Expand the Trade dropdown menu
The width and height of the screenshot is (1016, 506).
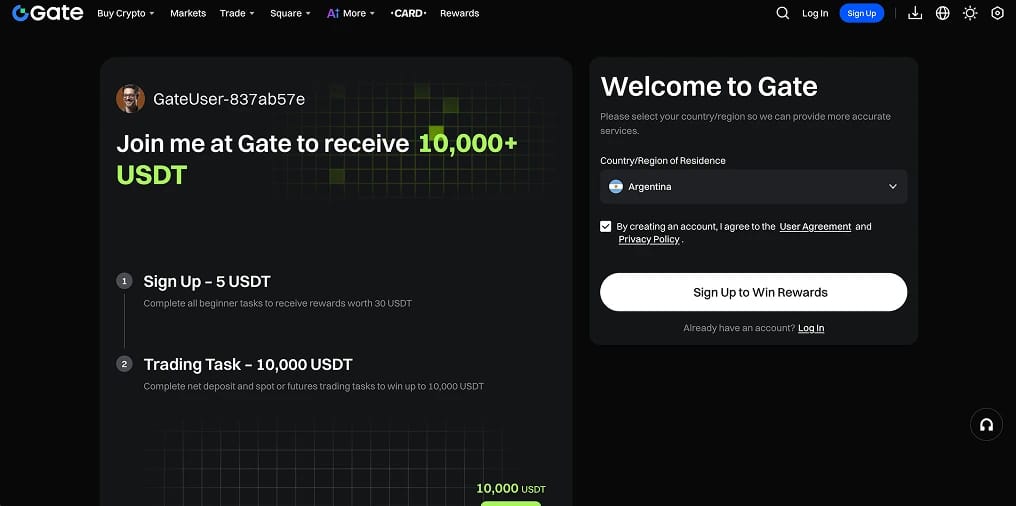[237, 13]
